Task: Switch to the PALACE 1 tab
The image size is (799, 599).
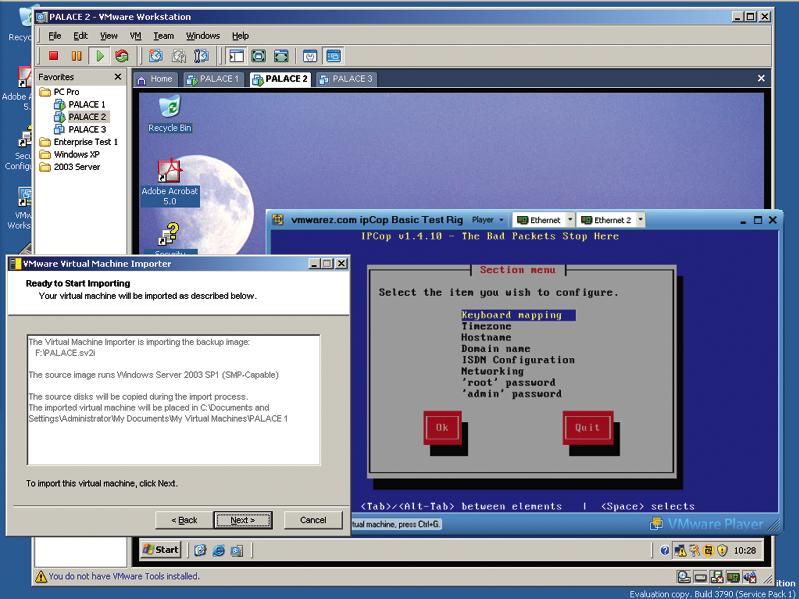Action: [213, 79]
